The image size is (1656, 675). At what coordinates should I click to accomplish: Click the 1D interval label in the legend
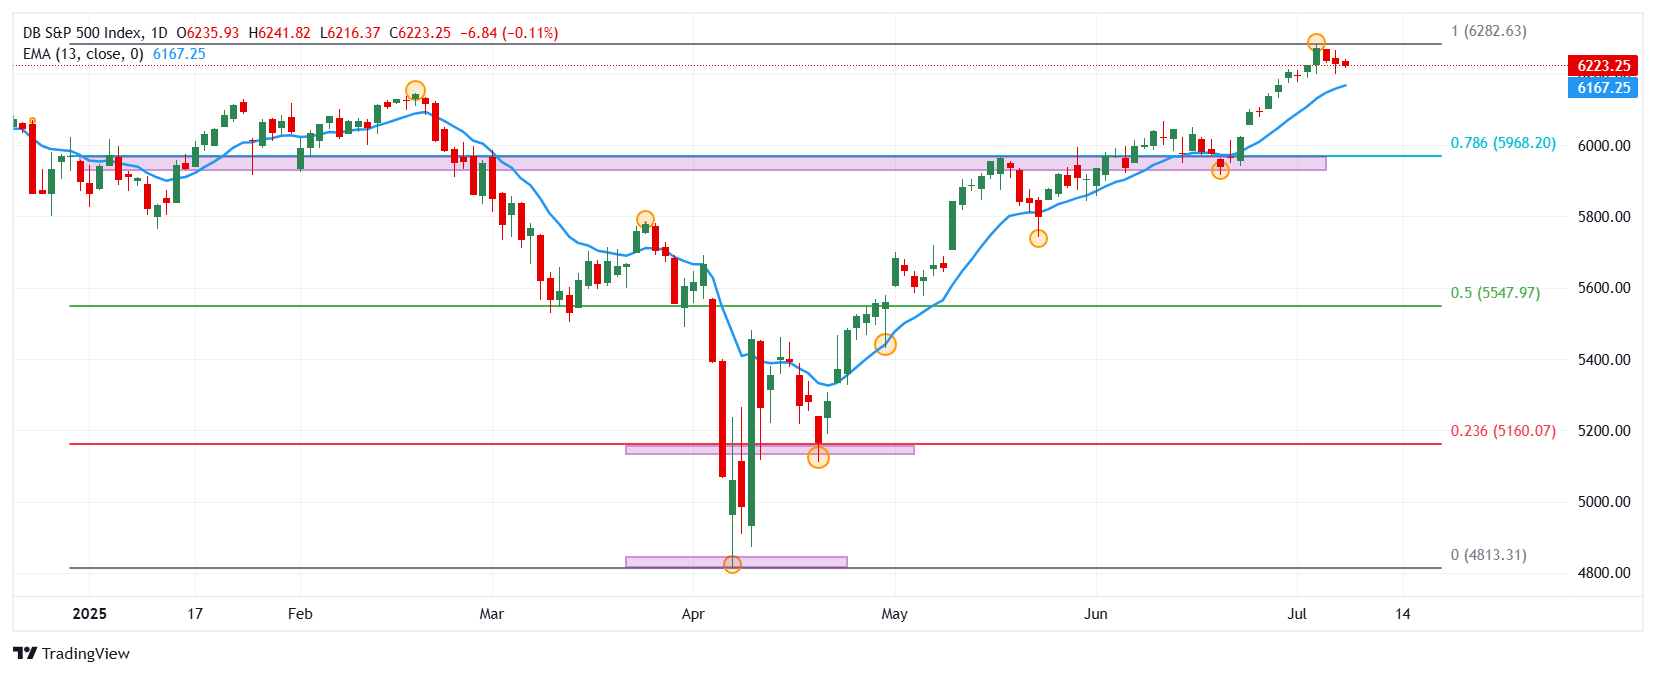click(x=159, y=33)
